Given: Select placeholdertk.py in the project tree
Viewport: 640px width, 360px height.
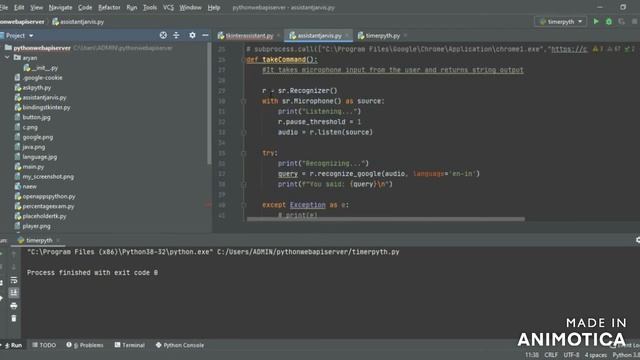Looking at the screenshot, I should (44, 216).
